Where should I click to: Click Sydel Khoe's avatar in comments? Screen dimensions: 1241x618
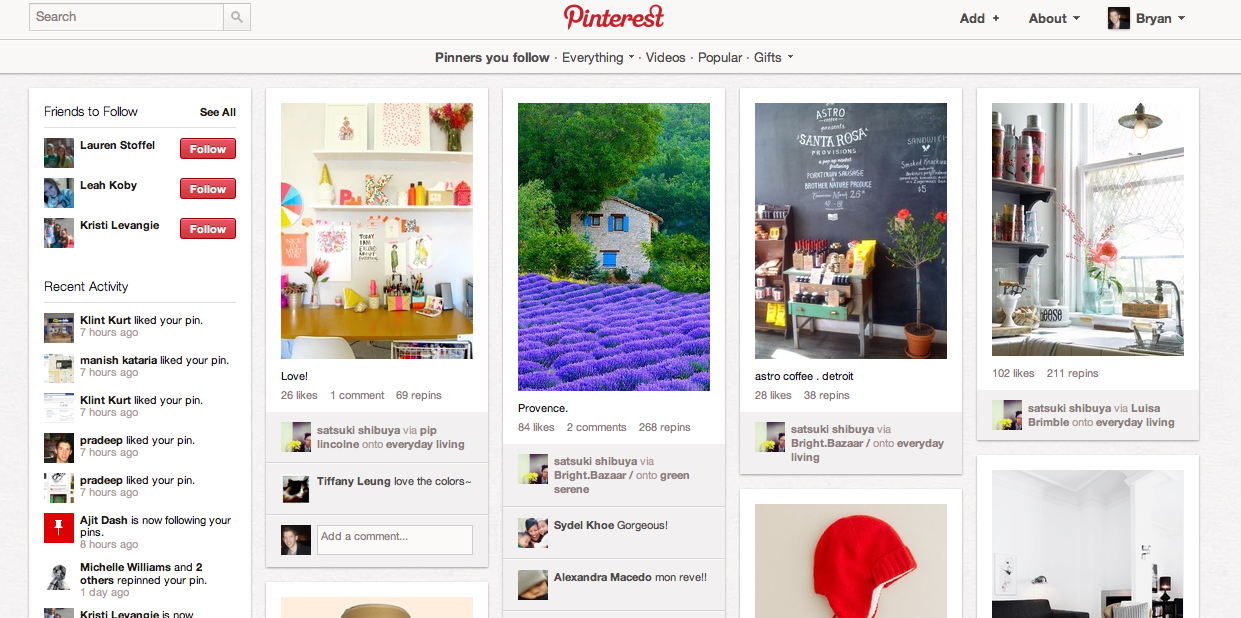pyautogui.click(x=532, y=532)
